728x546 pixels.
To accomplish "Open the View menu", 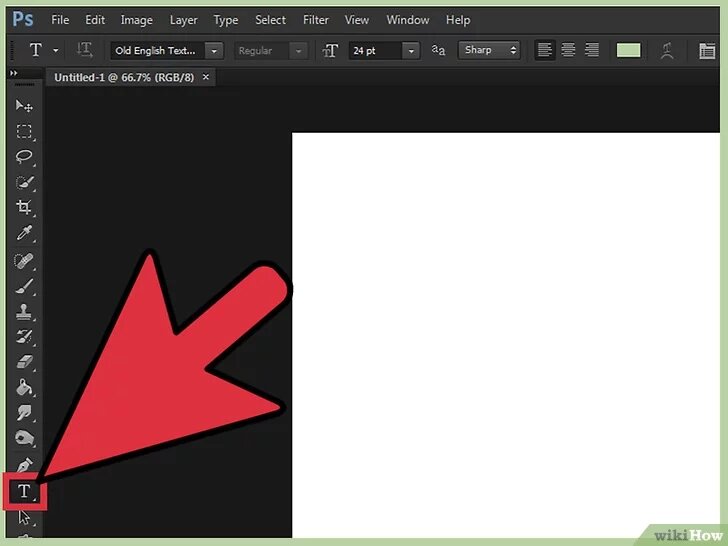I will [357, 20].
